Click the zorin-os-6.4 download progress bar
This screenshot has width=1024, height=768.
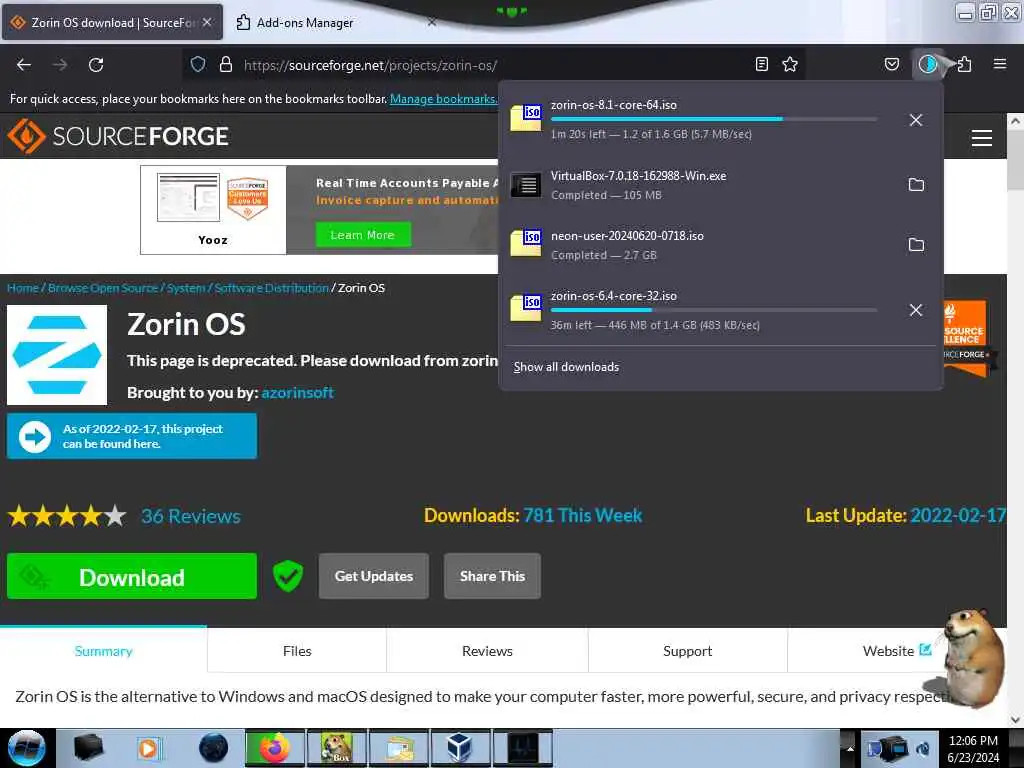tap(714, 310)
